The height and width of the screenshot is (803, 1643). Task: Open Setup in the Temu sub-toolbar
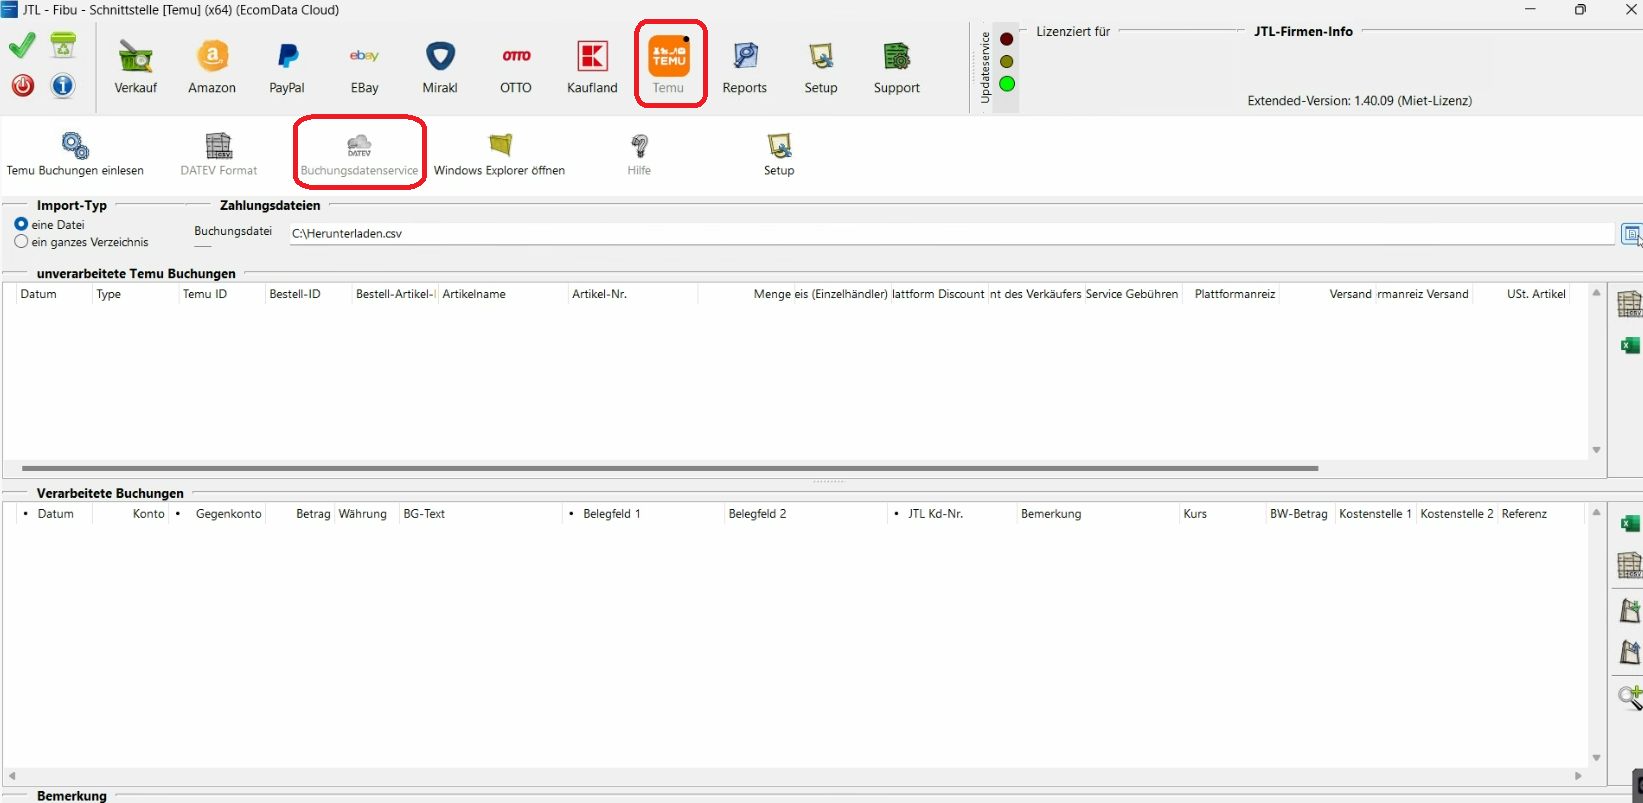tap(779, 153)
